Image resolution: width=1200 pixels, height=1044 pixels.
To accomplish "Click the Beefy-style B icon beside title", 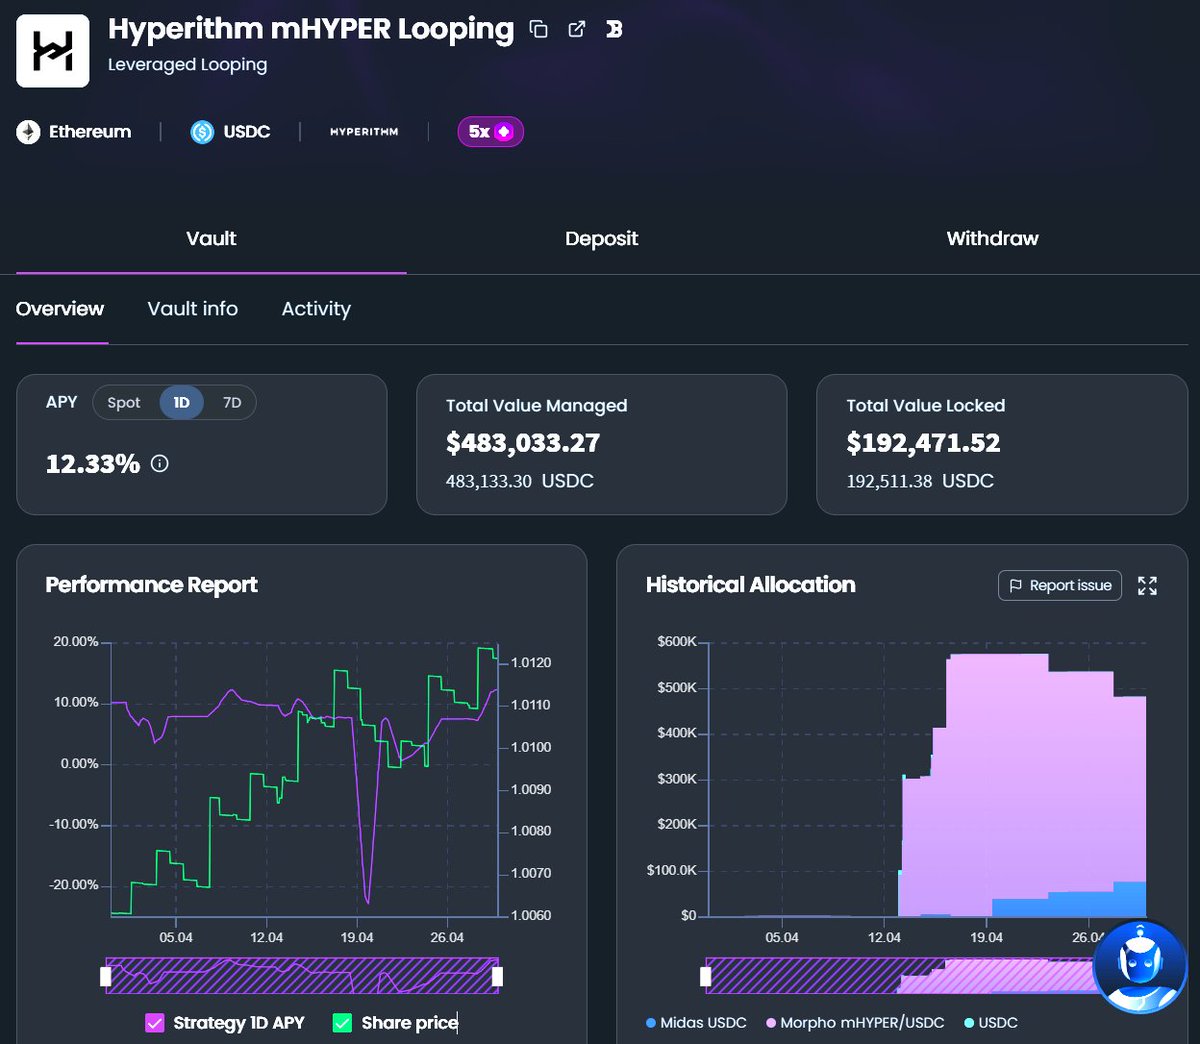I will click(x=614, y=29).
